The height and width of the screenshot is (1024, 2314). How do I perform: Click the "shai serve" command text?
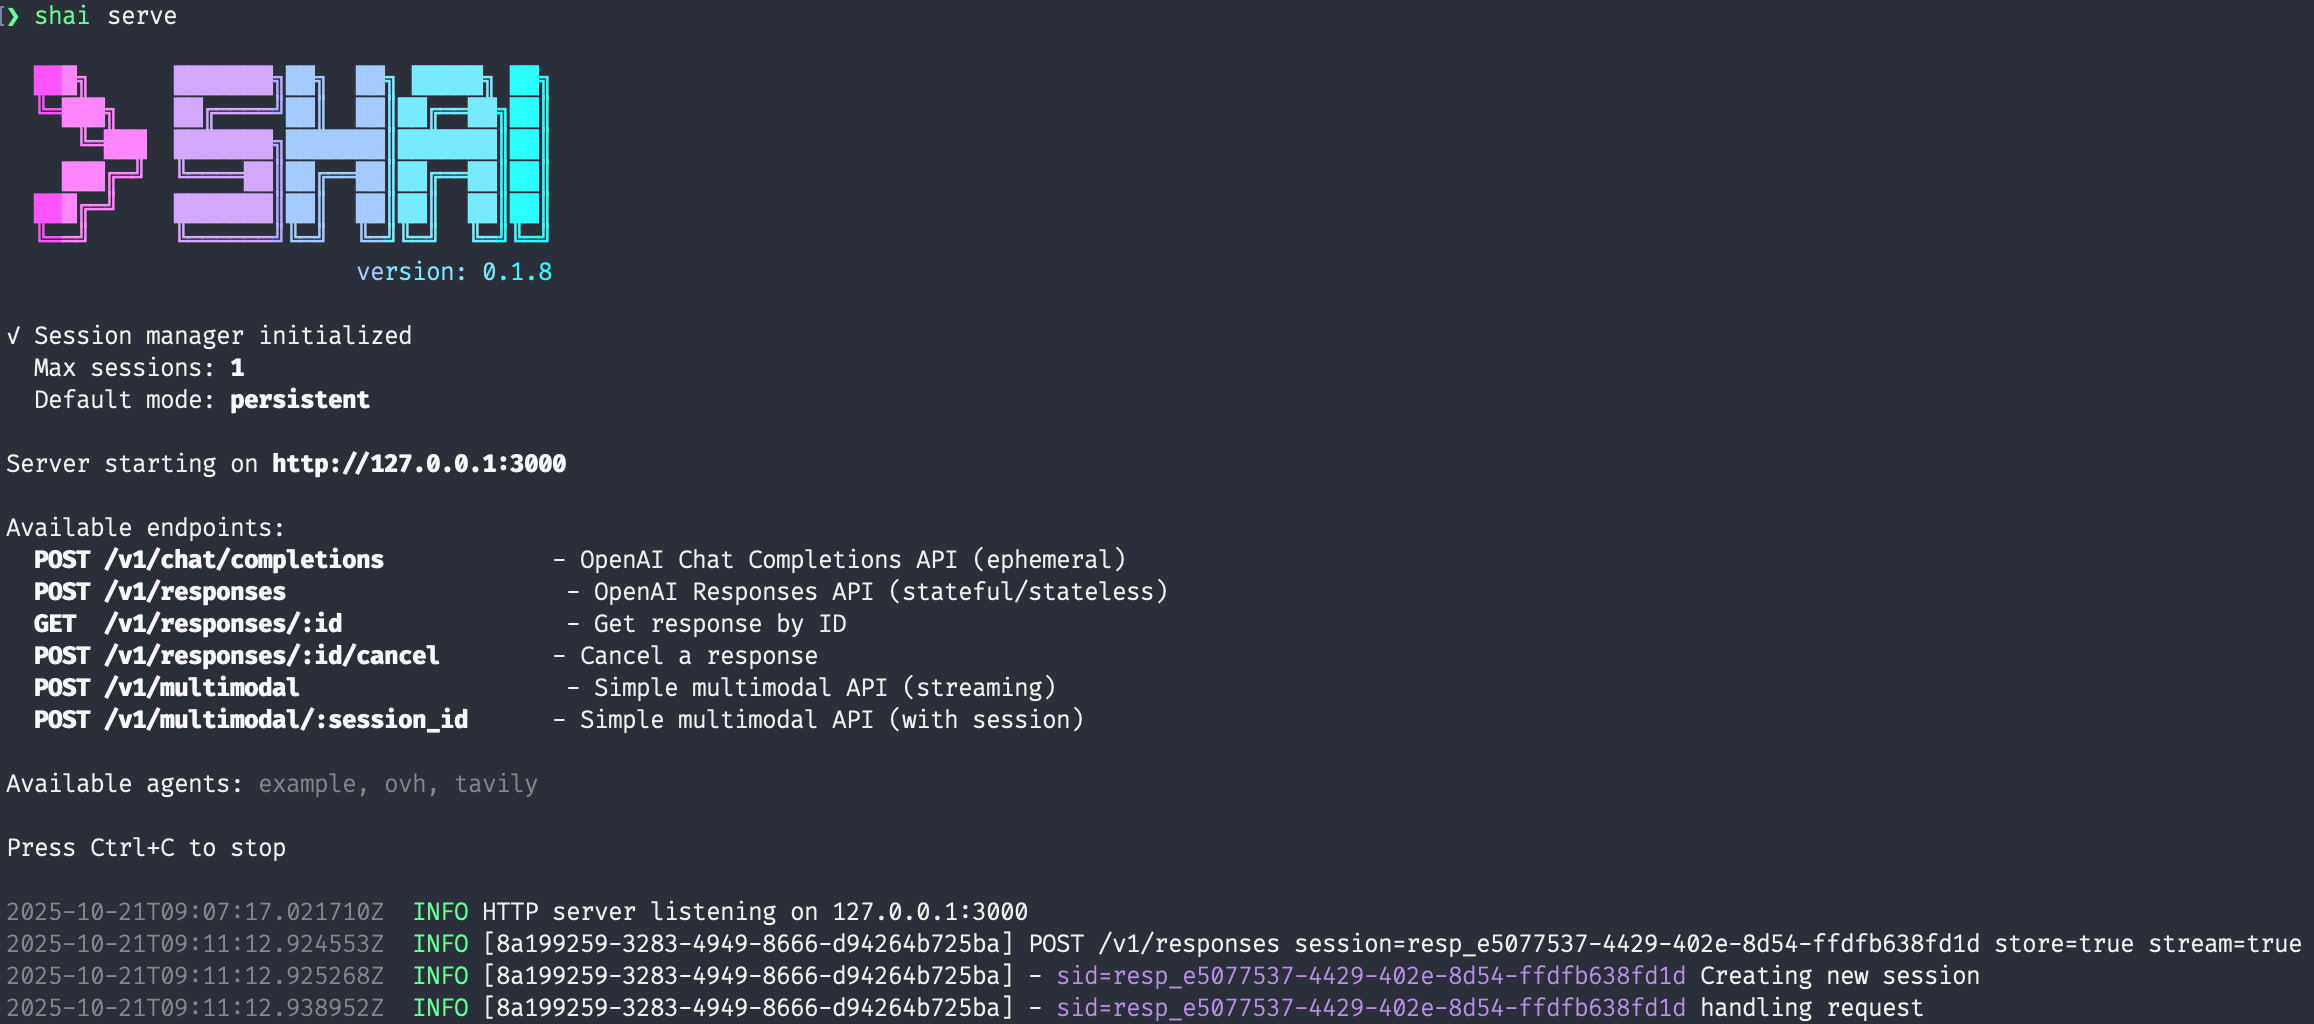tap(105, 16)
